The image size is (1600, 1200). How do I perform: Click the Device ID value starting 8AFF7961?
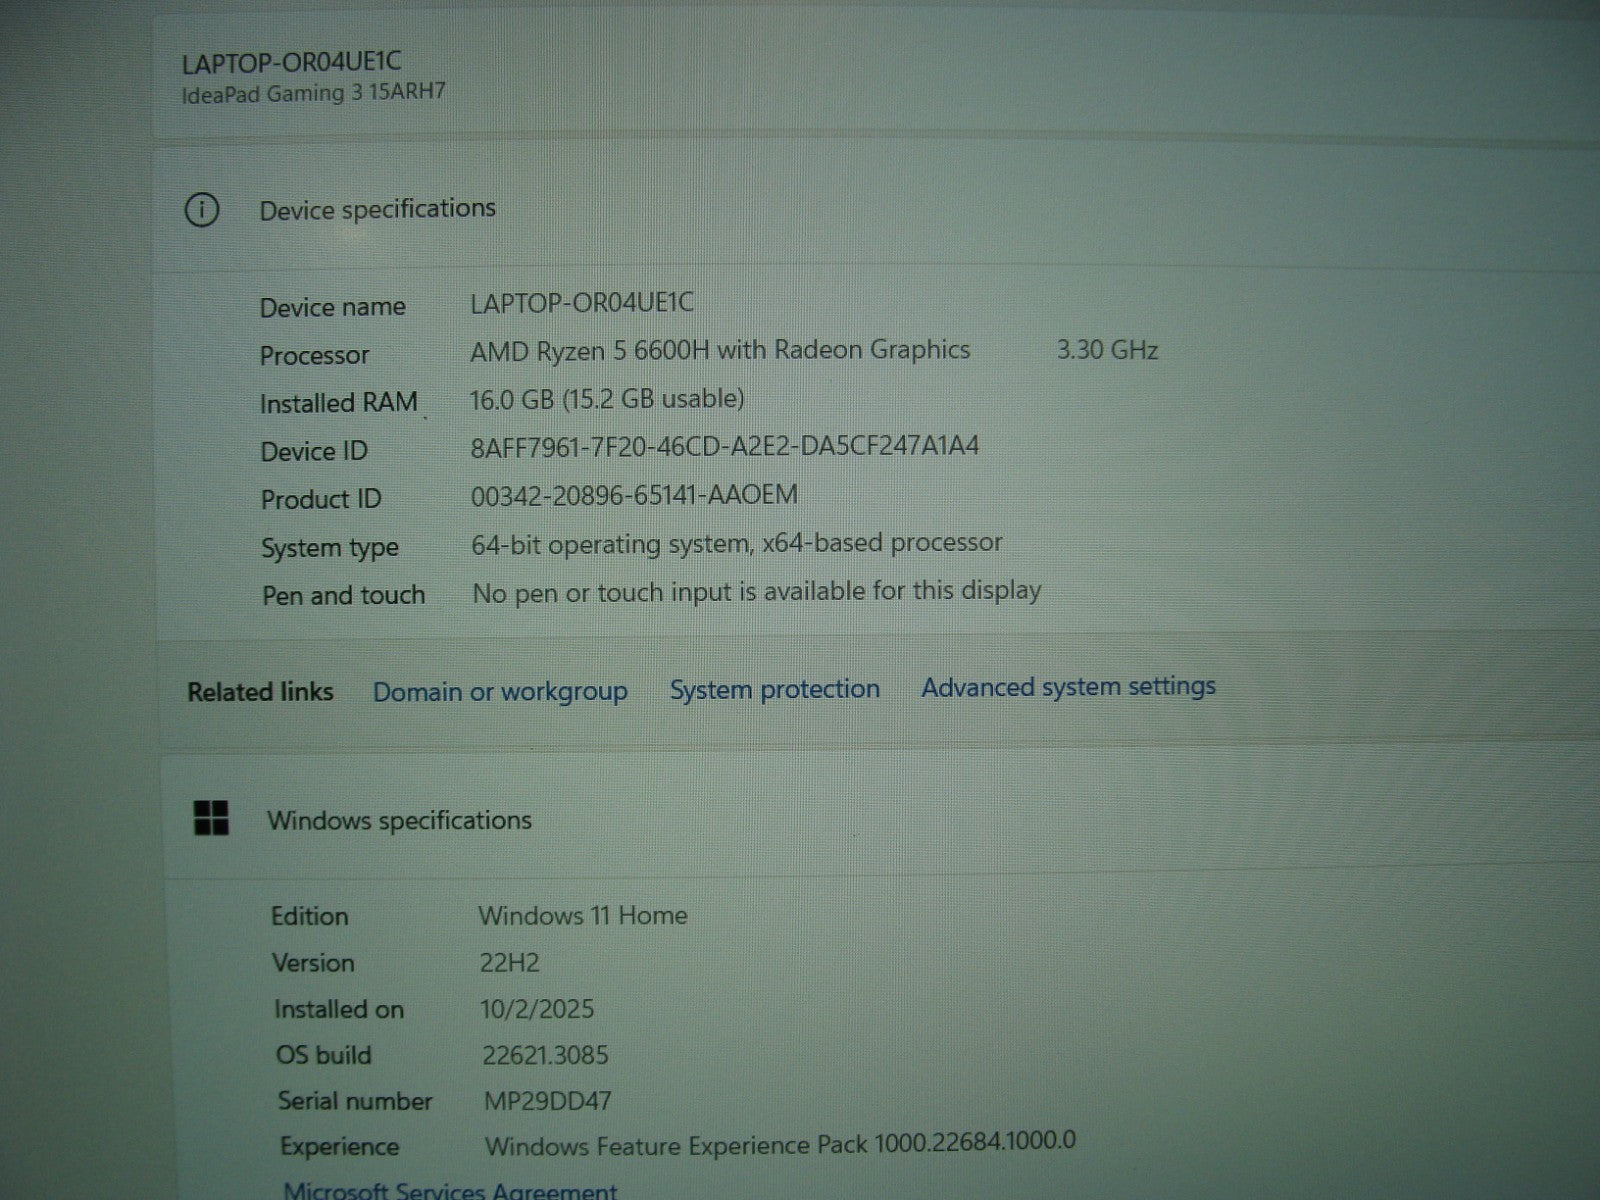click(724, 446)
